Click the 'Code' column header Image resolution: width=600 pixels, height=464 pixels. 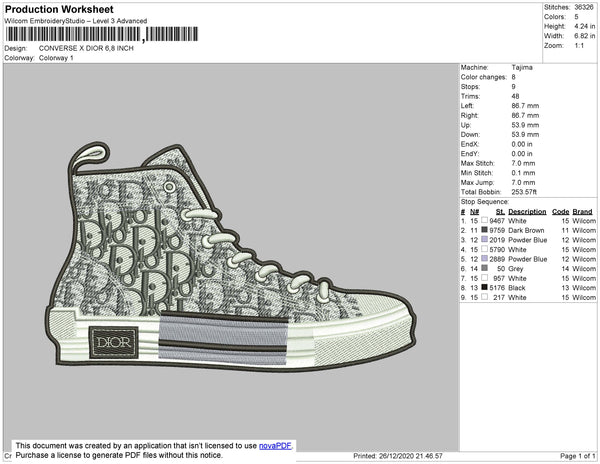[561, 212]
